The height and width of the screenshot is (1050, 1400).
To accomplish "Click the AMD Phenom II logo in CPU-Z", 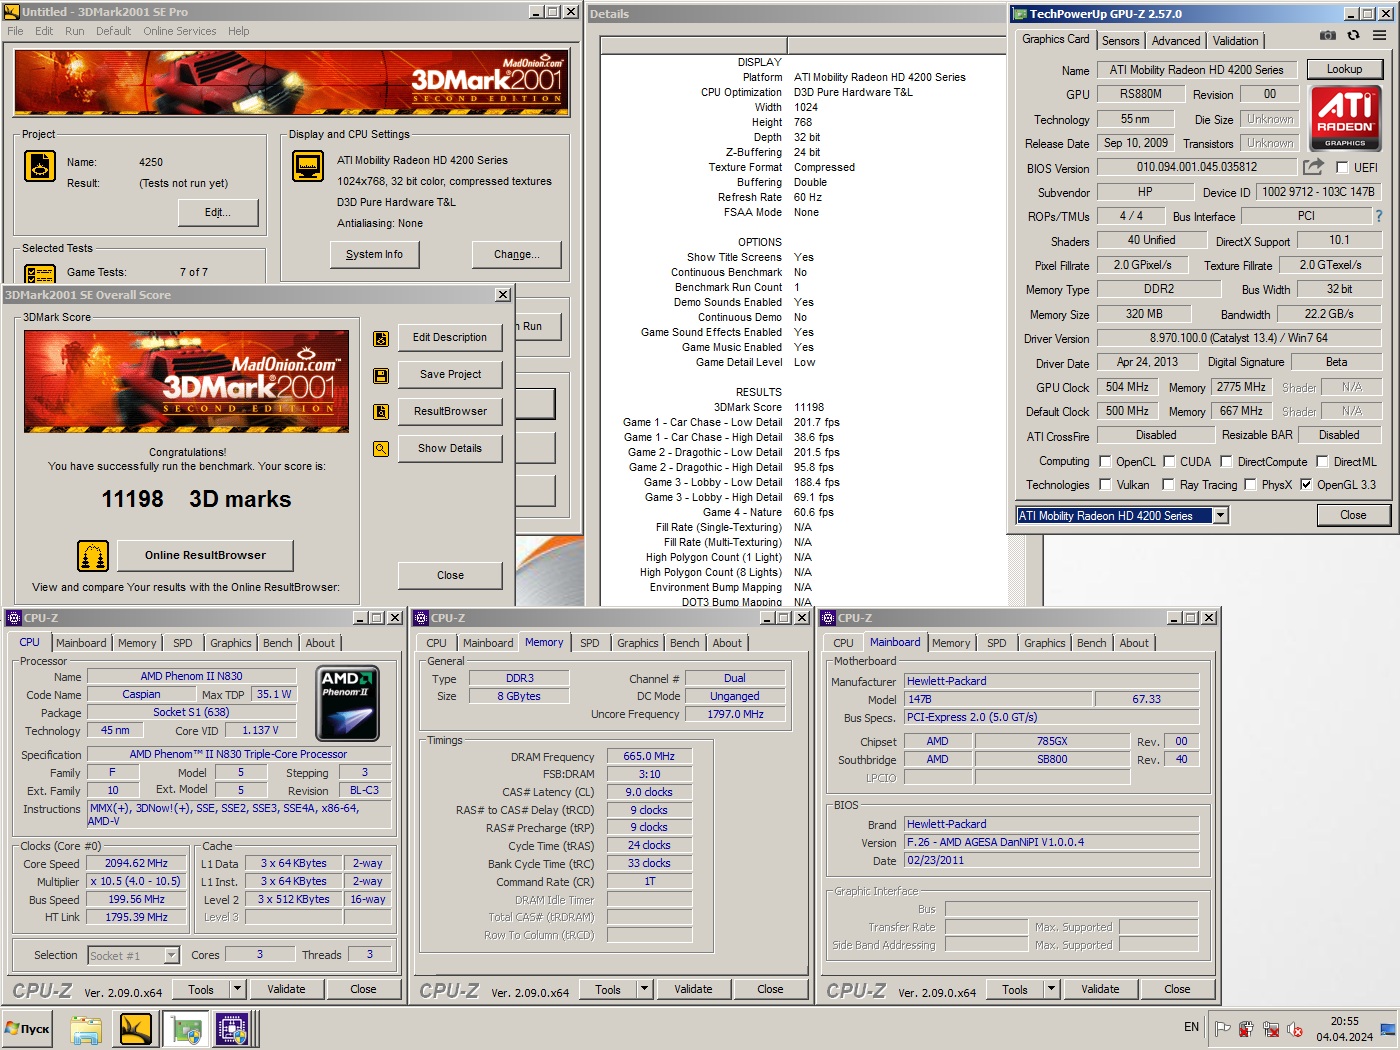I will [348, 704].
